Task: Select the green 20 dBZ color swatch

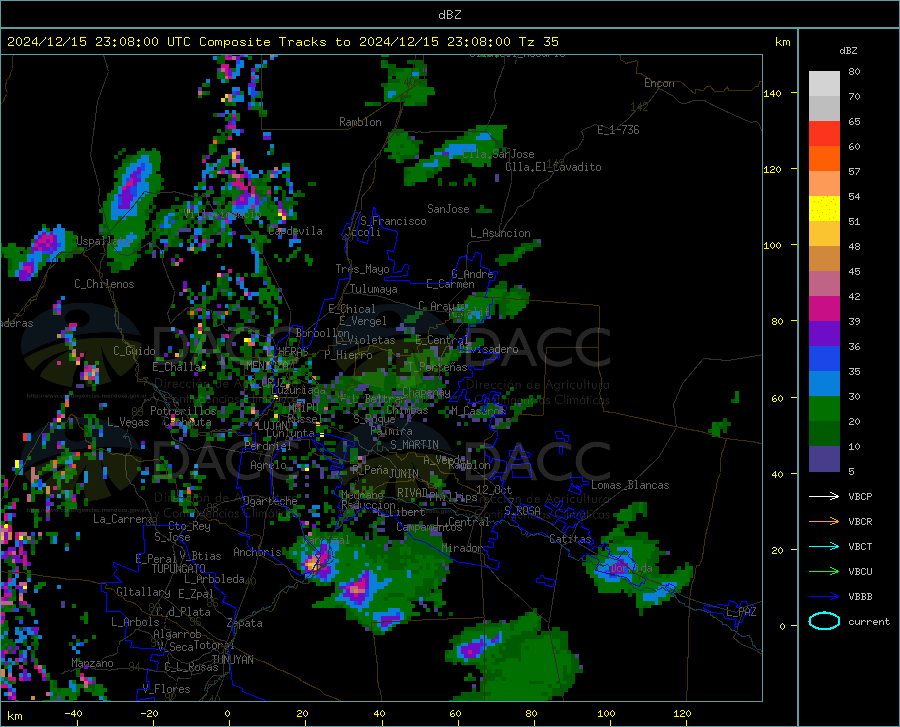Action: pos(824,409)
